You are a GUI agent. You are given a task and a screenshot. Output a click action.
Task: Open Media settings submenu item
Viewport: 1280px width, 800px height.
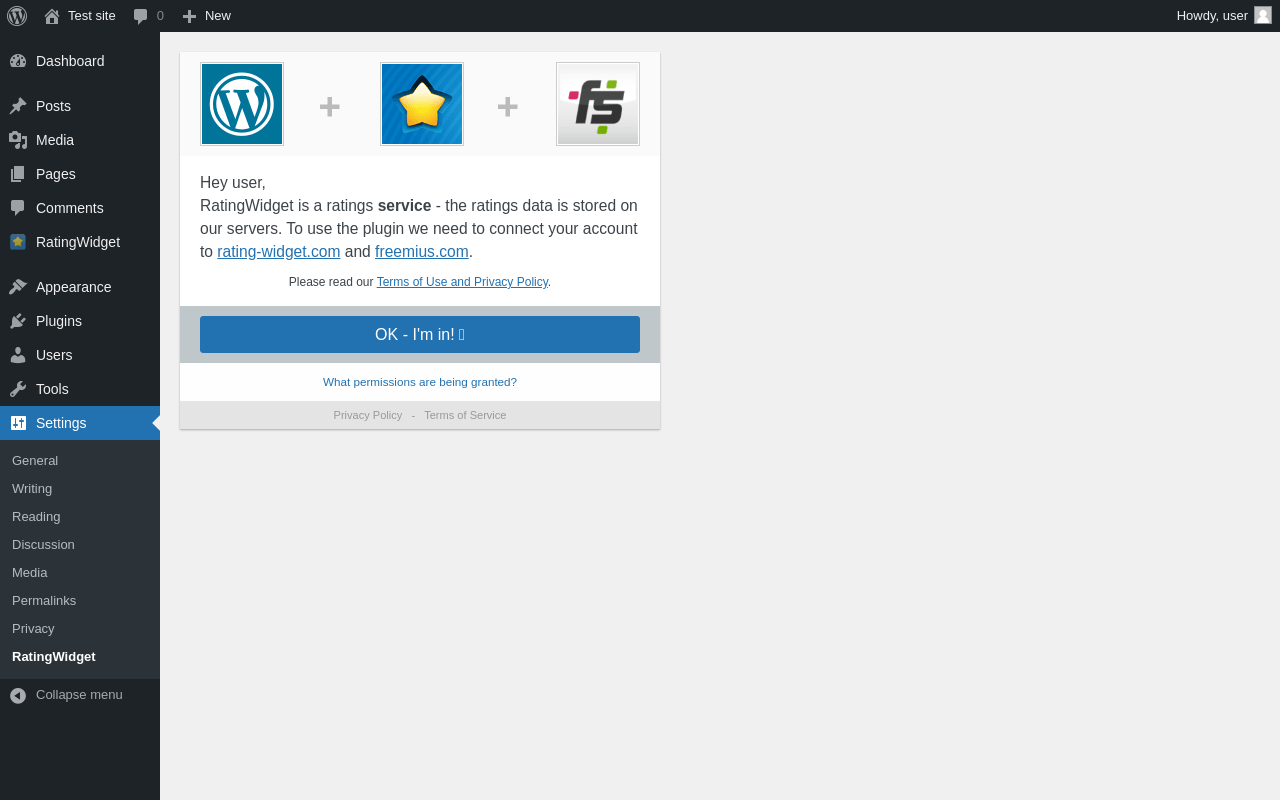click(80, 573)
